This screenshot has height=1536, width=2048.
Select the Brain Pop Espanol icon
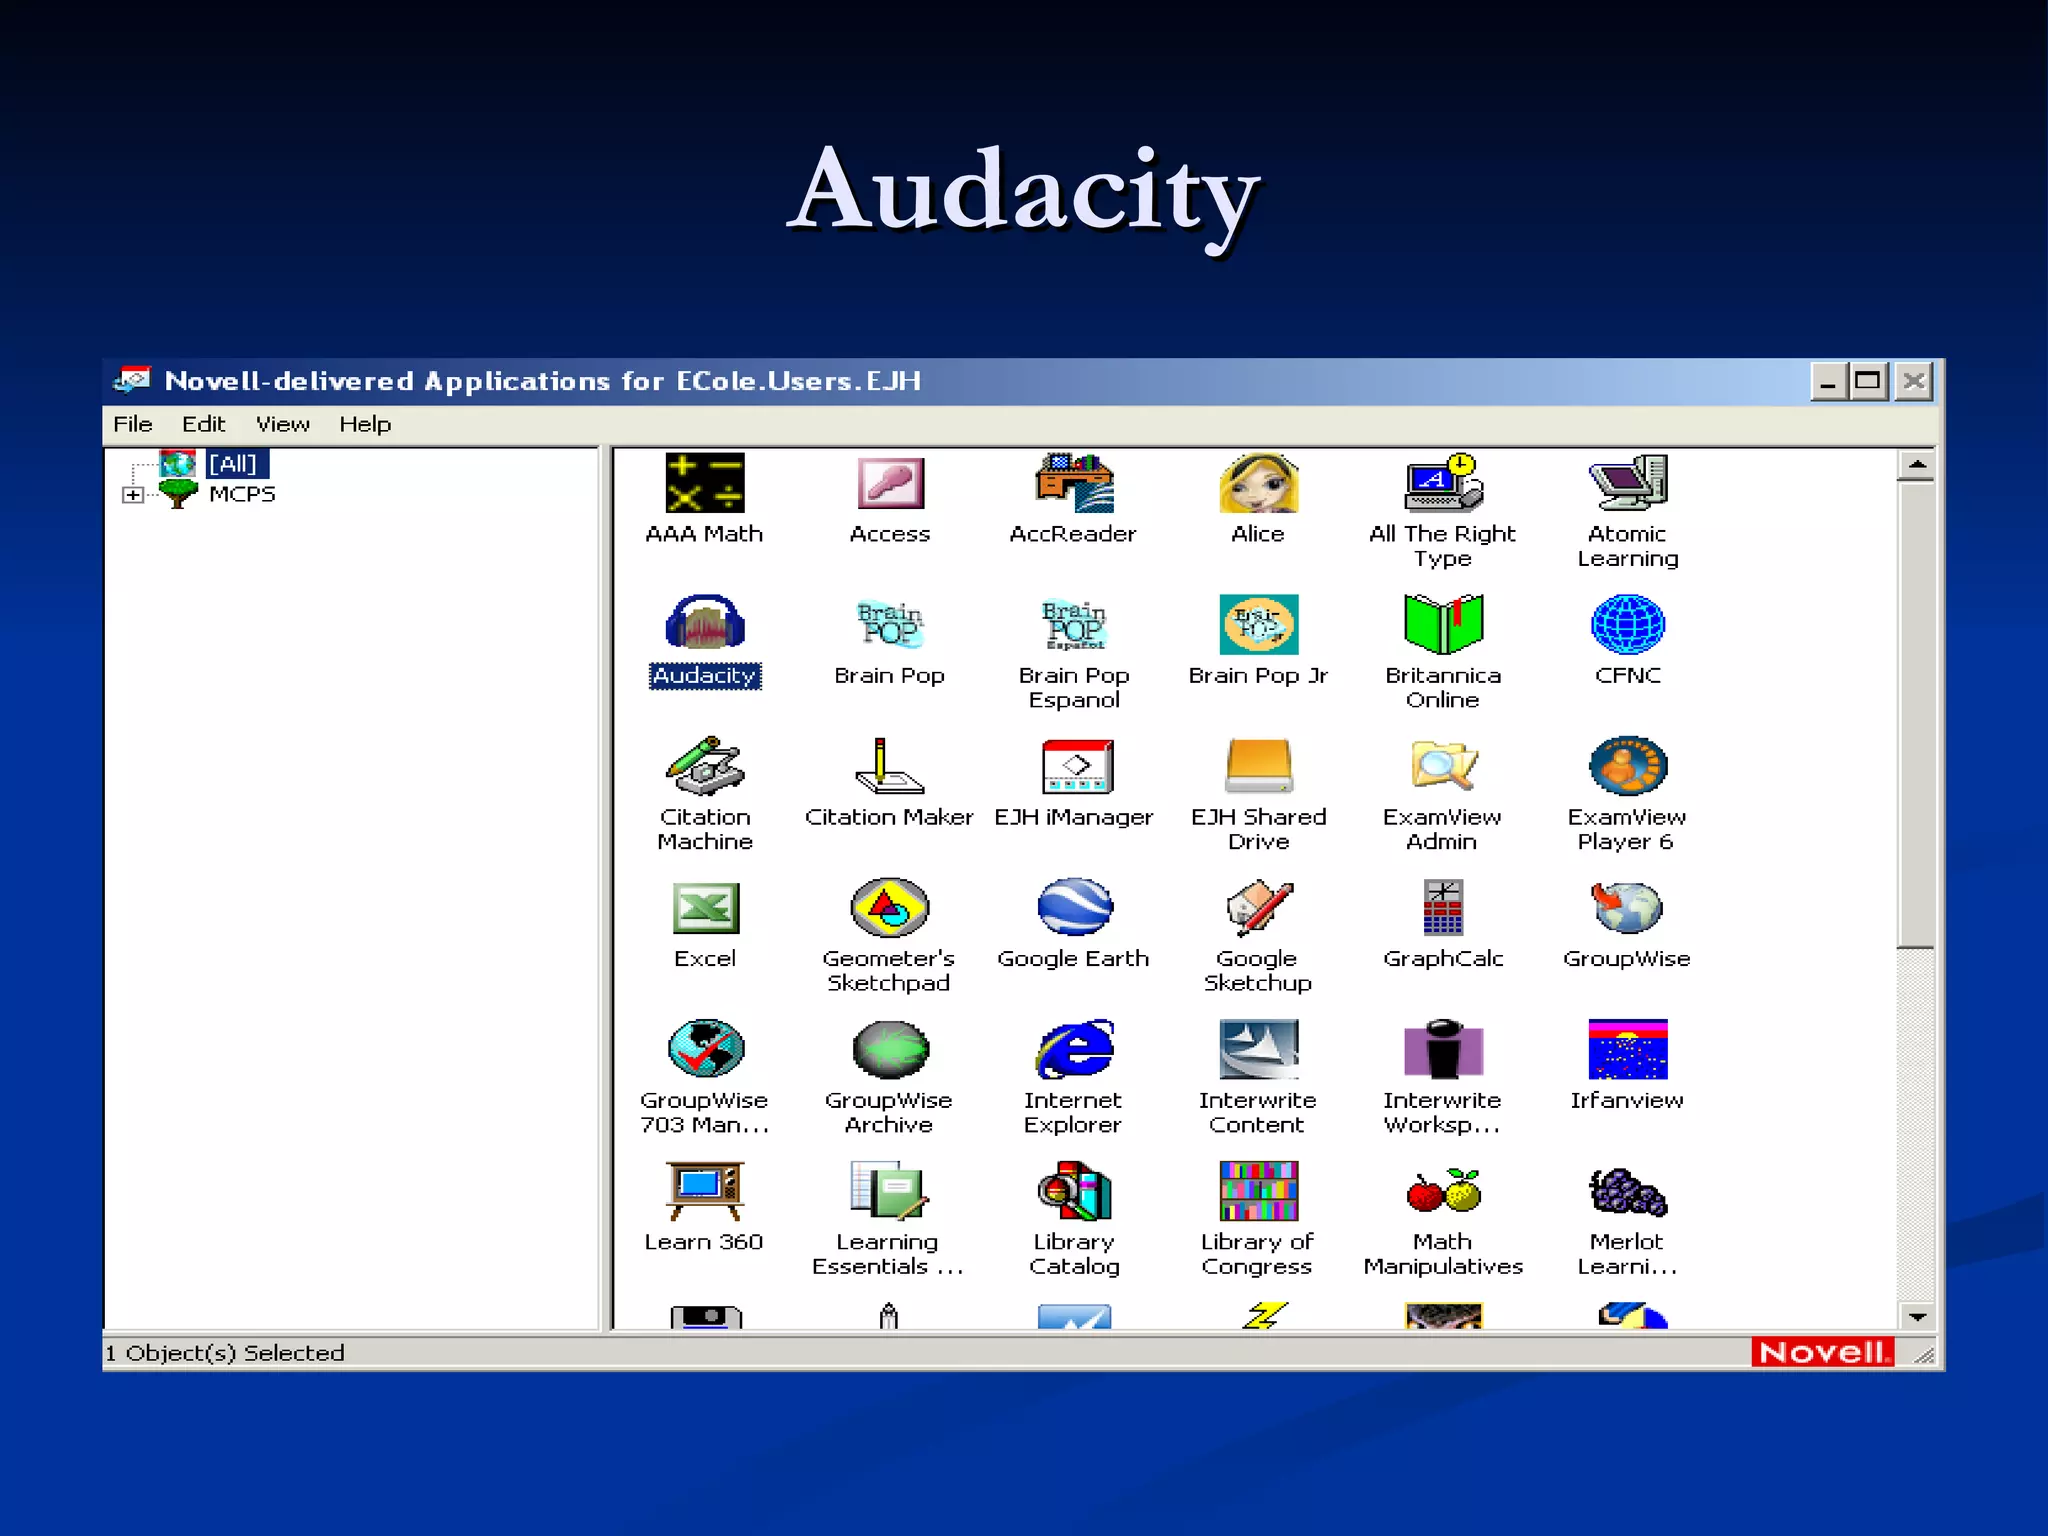click(x=1073, y=624)
